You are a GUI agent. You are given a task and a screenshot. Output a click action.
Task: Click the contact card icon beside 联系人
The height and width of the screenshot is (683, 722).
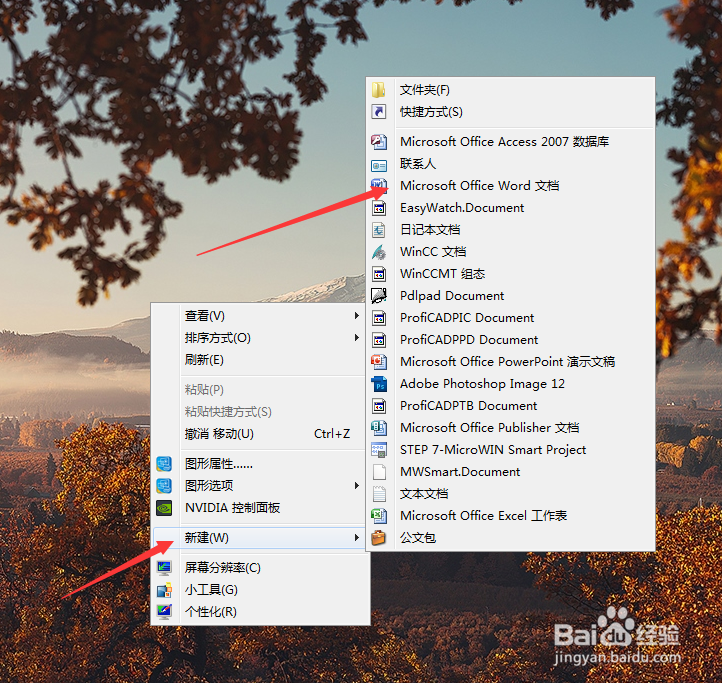378,164
